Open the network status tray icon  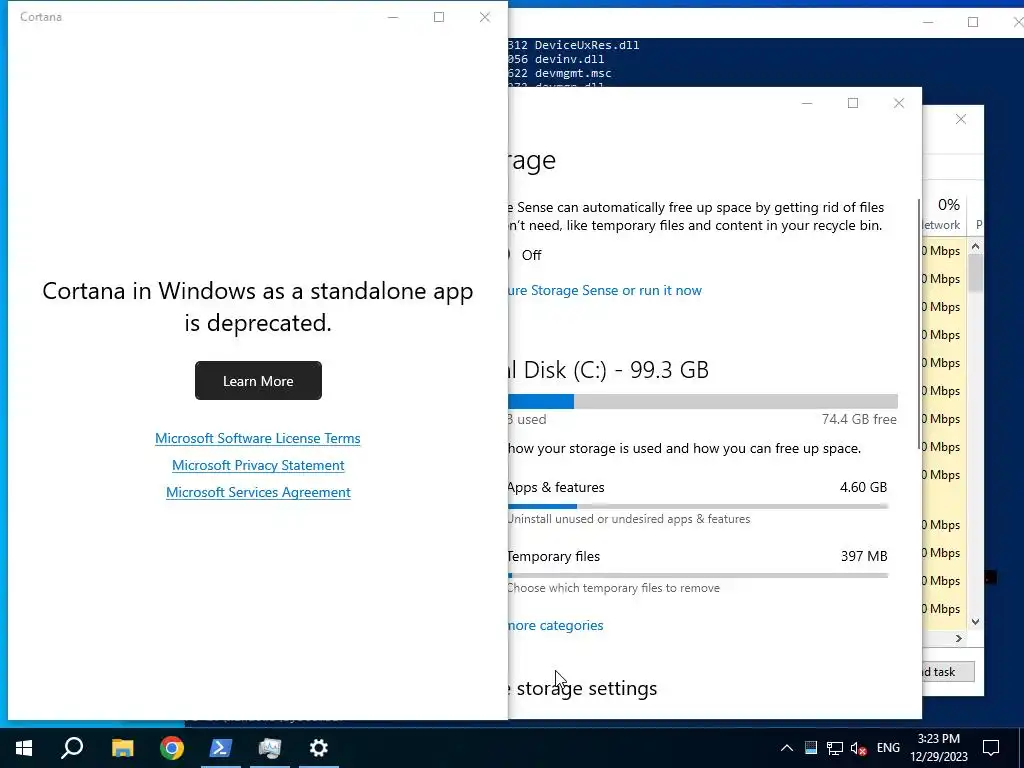835,748
